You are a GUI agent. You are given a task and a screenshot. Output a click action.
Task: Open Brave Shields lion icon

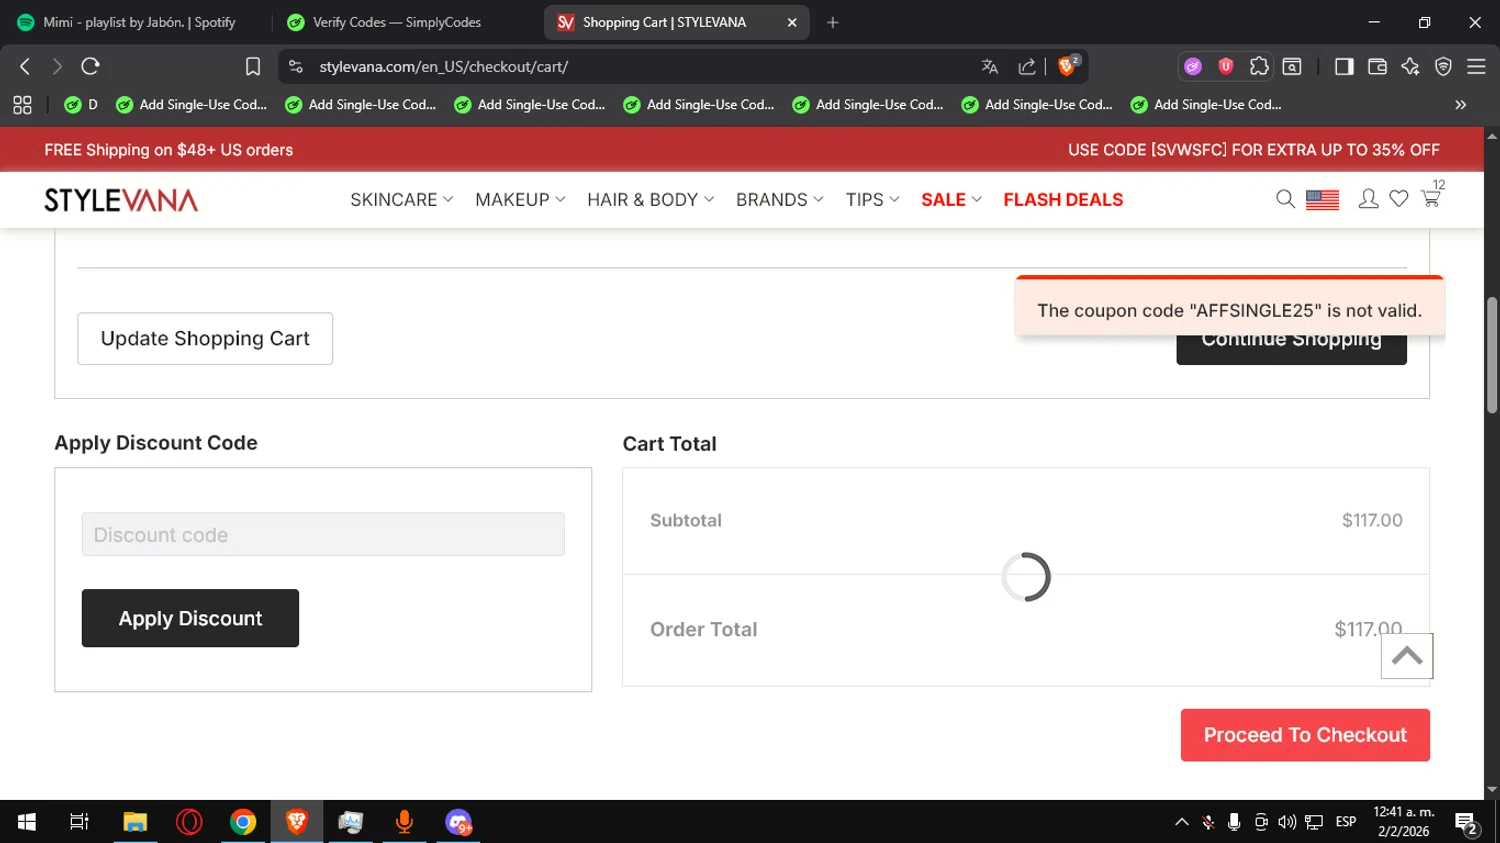(1068, 65)
